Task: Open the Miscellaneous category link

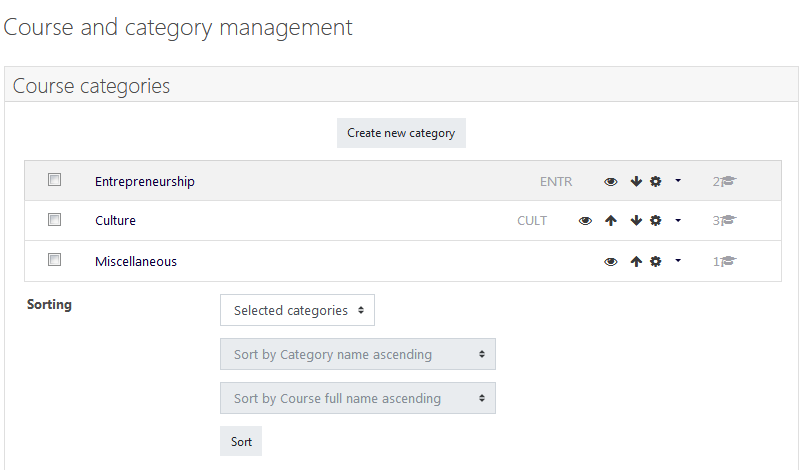Action: [x=136, y=262]
